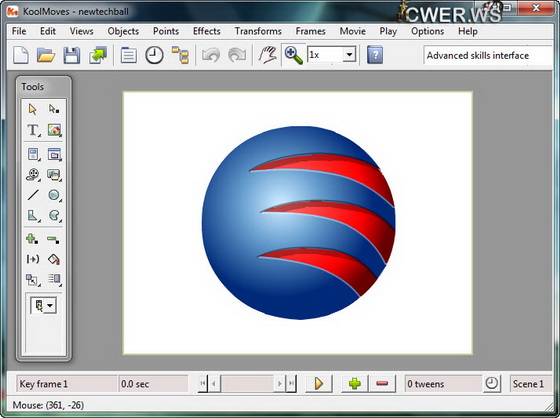Open the Edit menu
The image size is (560, 418).
pos(48,31)
